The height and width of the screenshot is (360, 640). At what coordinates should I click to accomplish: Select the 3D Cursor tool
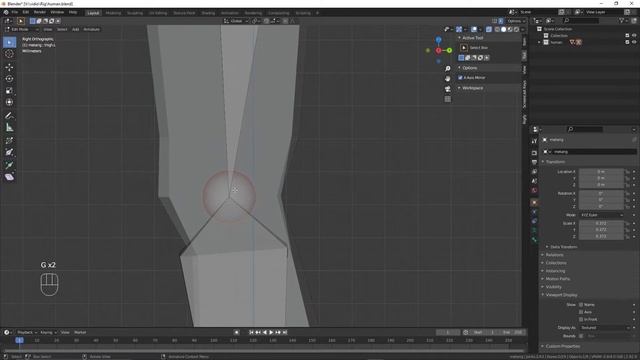pos(9,54)
